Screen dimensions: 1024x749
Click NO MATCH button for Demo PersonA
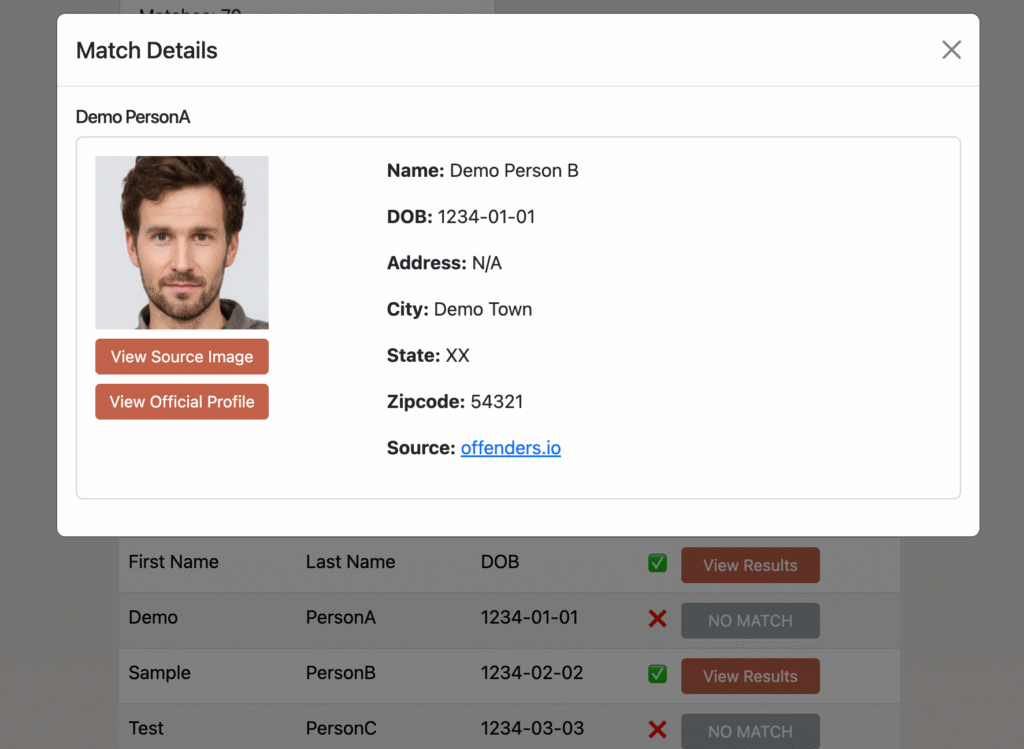[750, 621]
